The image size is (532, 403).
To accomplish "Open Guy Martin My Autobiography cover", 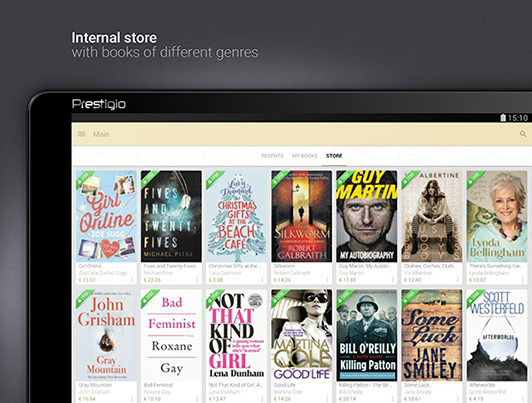I will [367, 216].
